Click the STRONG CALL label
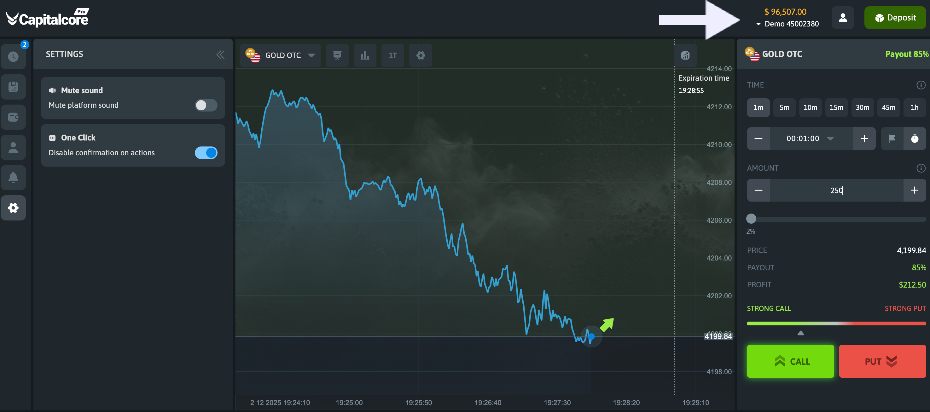 pyautogui.click(x=769, y=309)
